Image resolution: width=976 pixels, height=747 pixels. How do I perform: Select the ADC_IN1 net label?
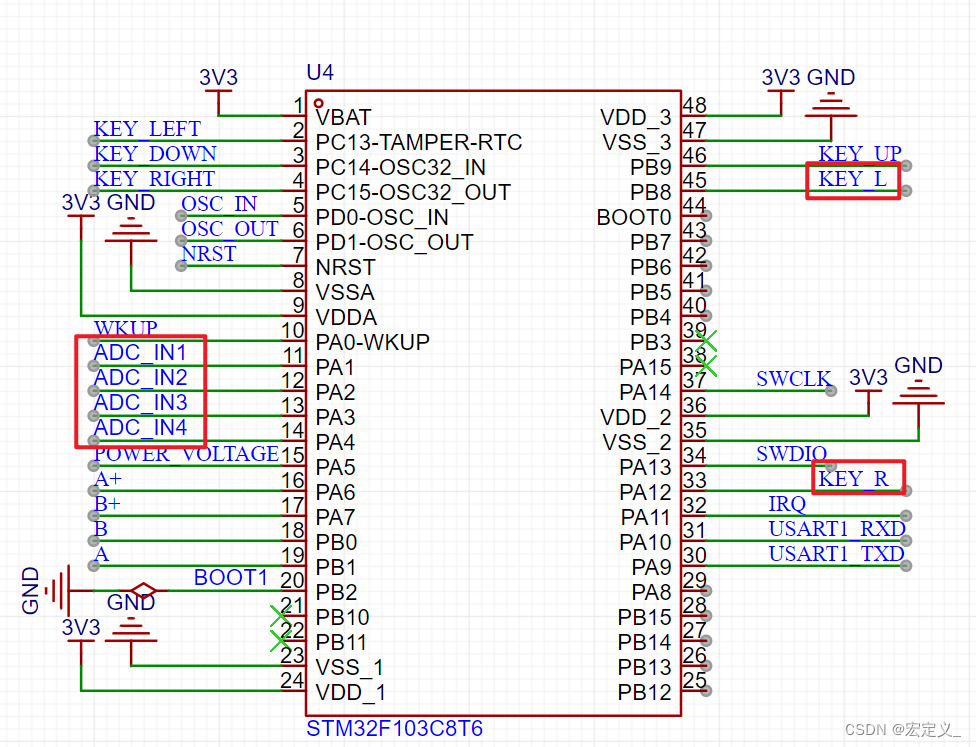click(x=140, y=353)
